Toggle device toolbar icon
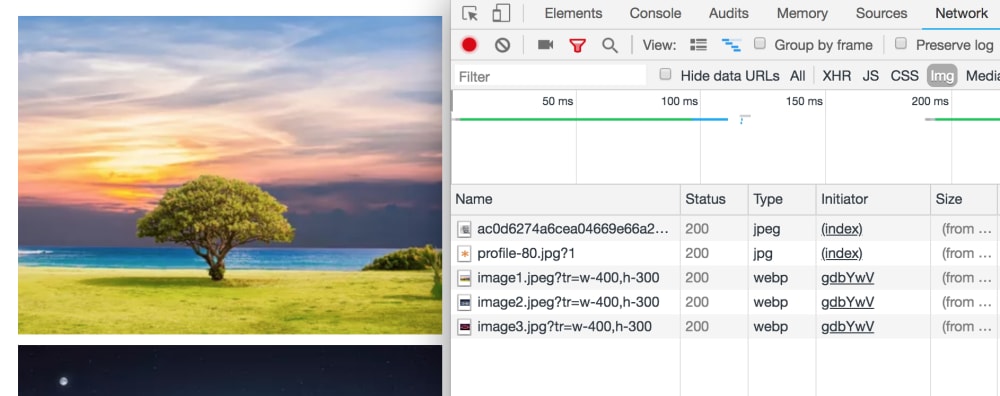 pos(501,13)
